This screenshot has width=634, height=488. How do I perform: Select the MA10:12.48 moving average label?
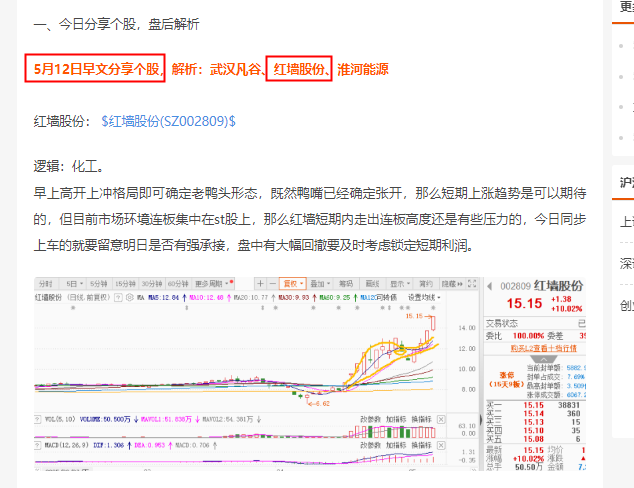pos(207,298)
